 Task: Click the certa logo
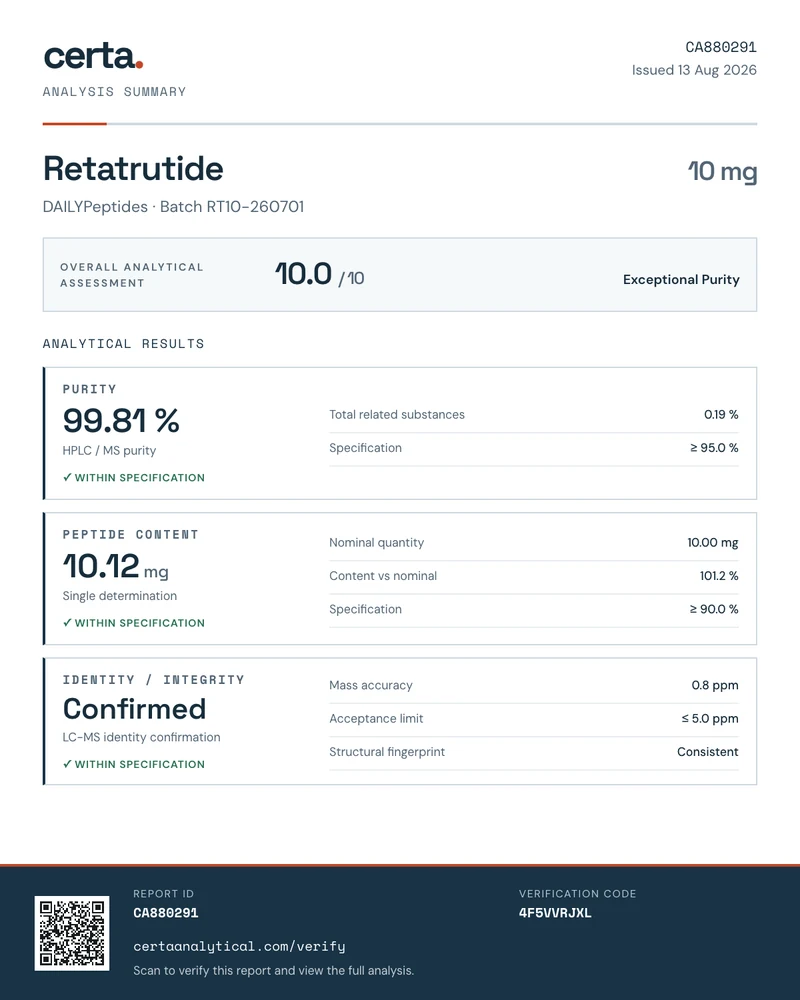point(93,57)
